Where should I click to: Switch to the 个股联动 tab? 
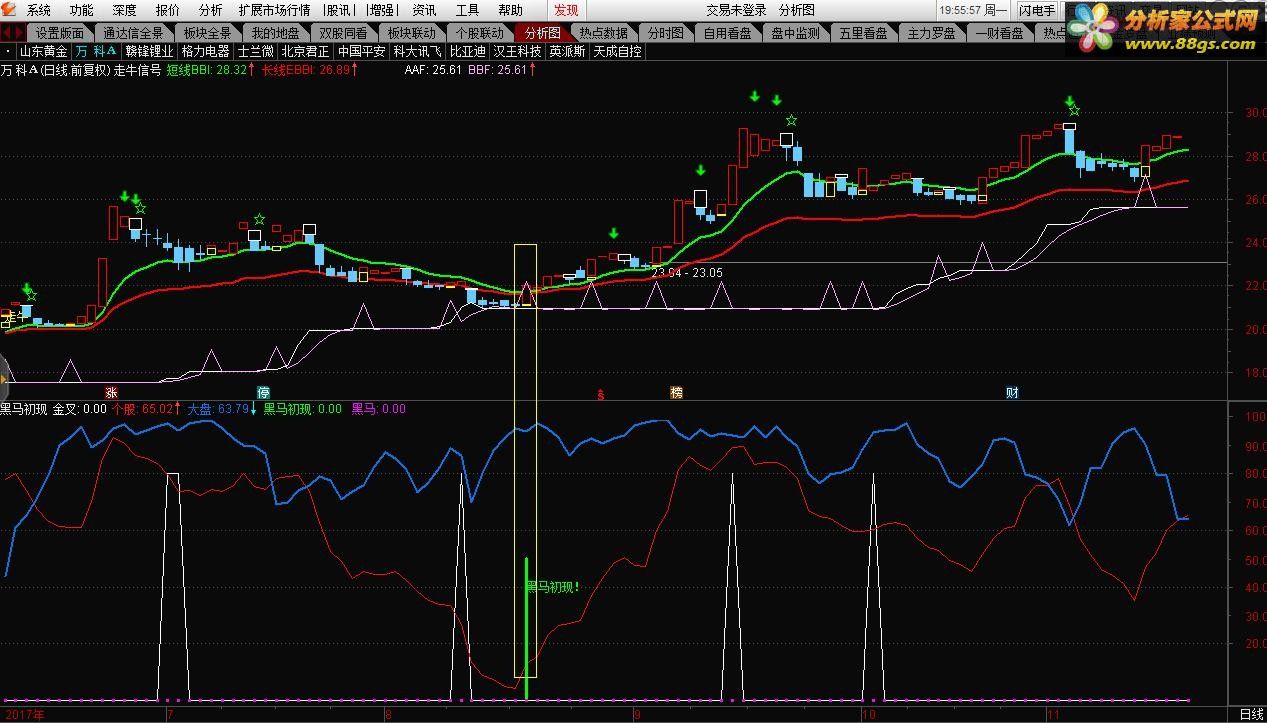[479, 33]
